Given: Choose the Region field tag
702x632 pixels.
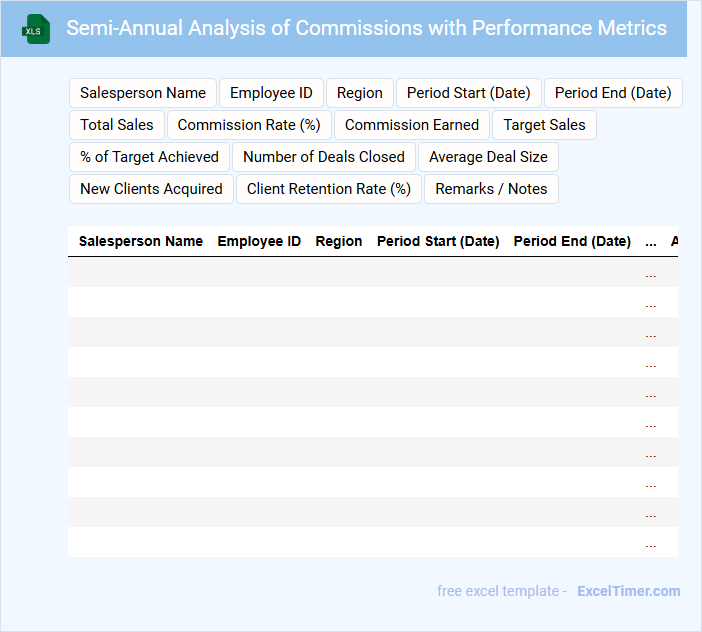Looking at the screenshot, I should (x=359, y=93).
